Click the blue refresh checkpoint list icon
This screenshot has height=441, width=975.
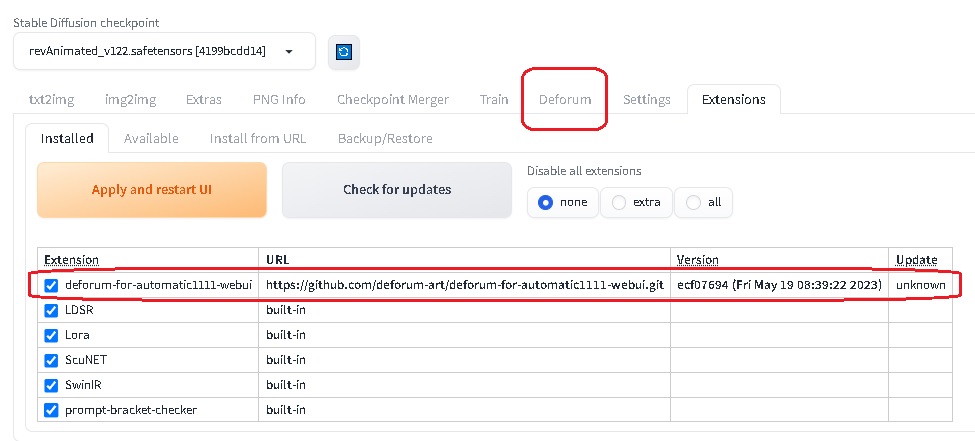[344, 52]
